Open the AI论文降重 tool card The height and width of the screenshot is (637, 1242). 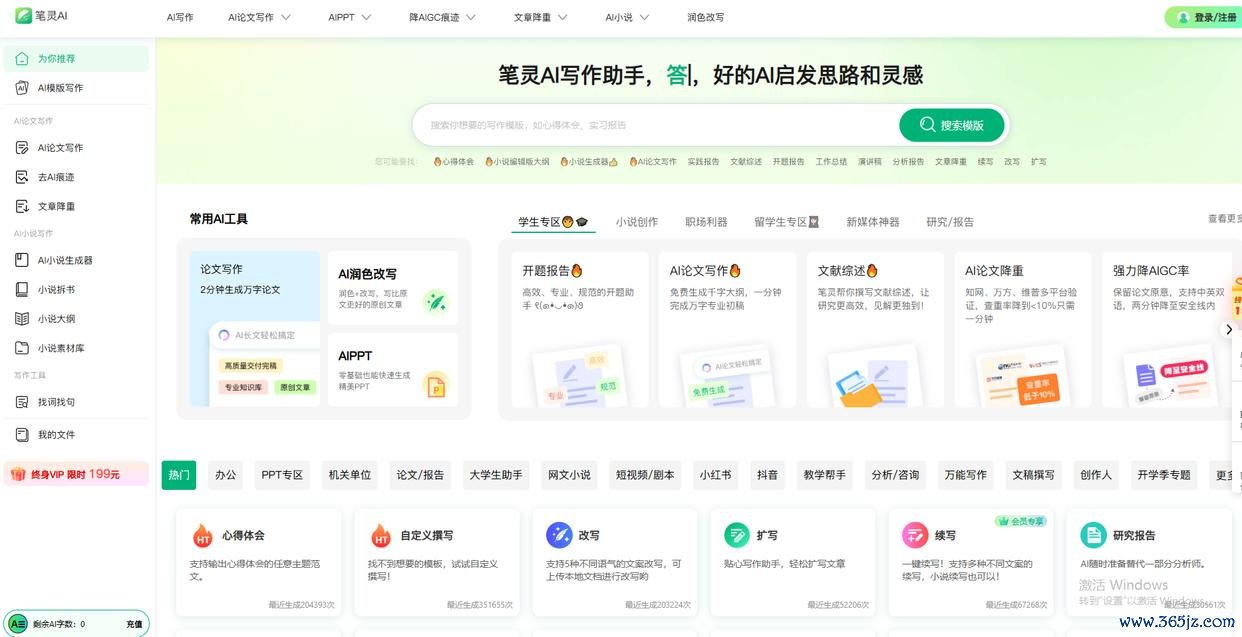pos(1023,329)
